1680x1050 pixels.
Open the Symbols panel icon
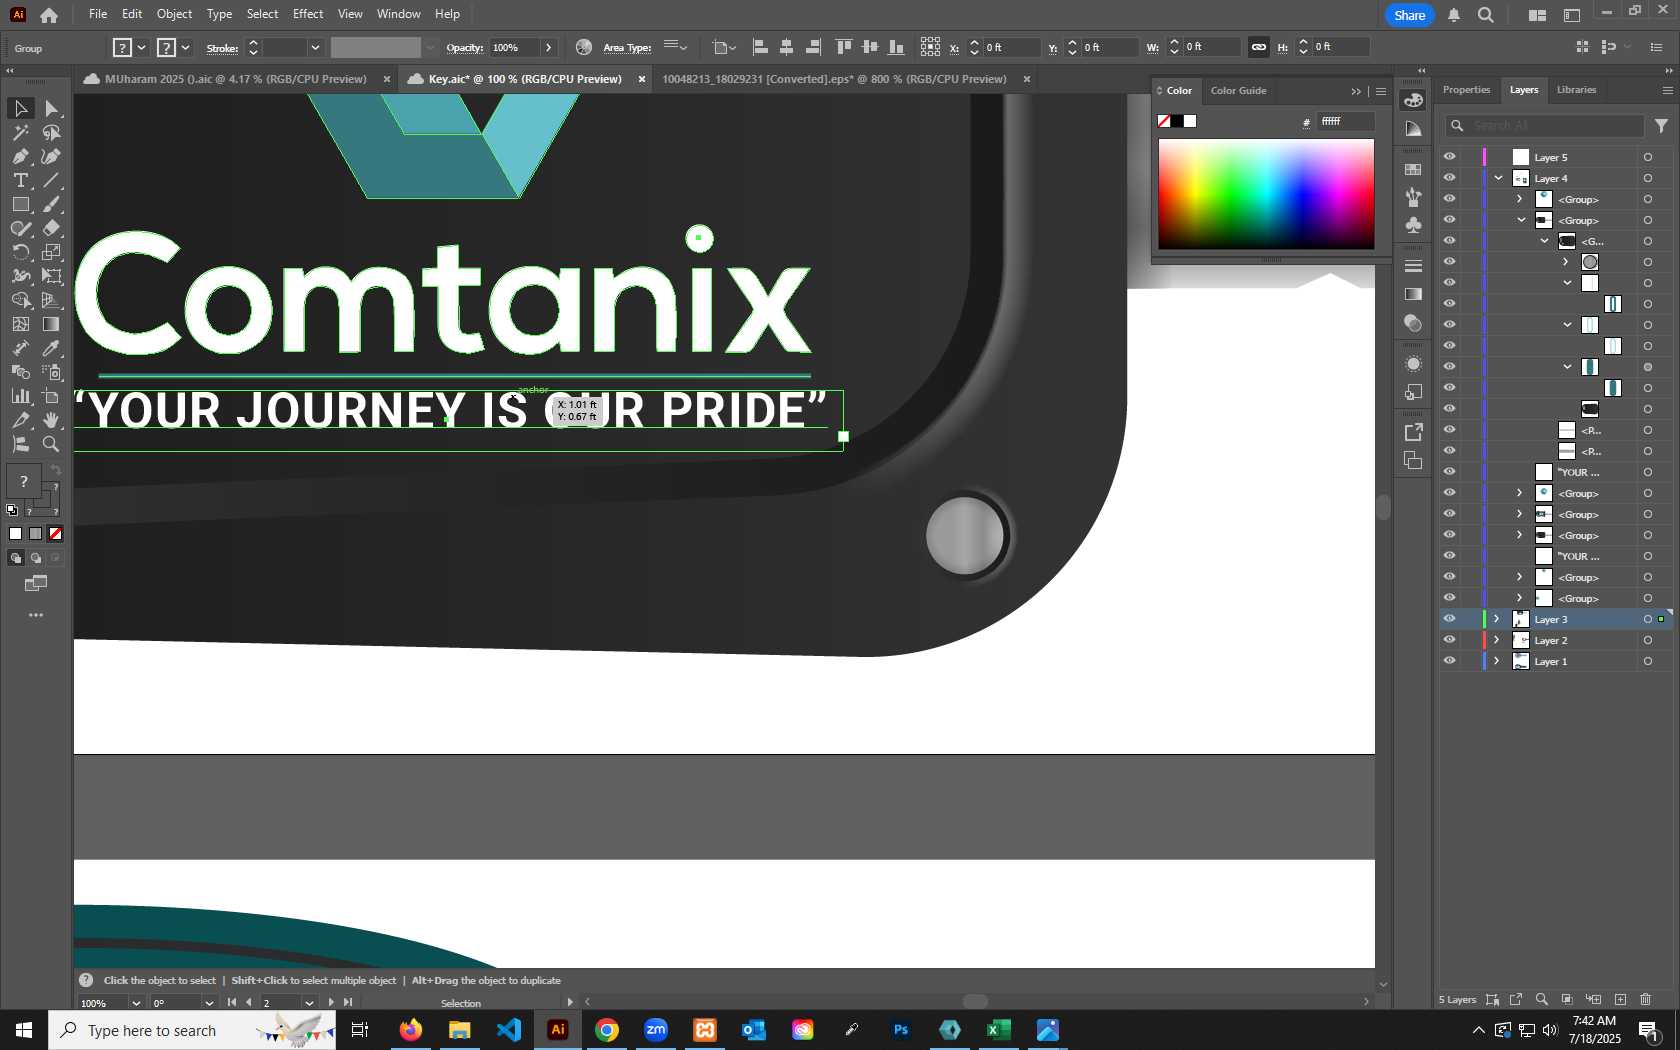[x=1413, y=225]
